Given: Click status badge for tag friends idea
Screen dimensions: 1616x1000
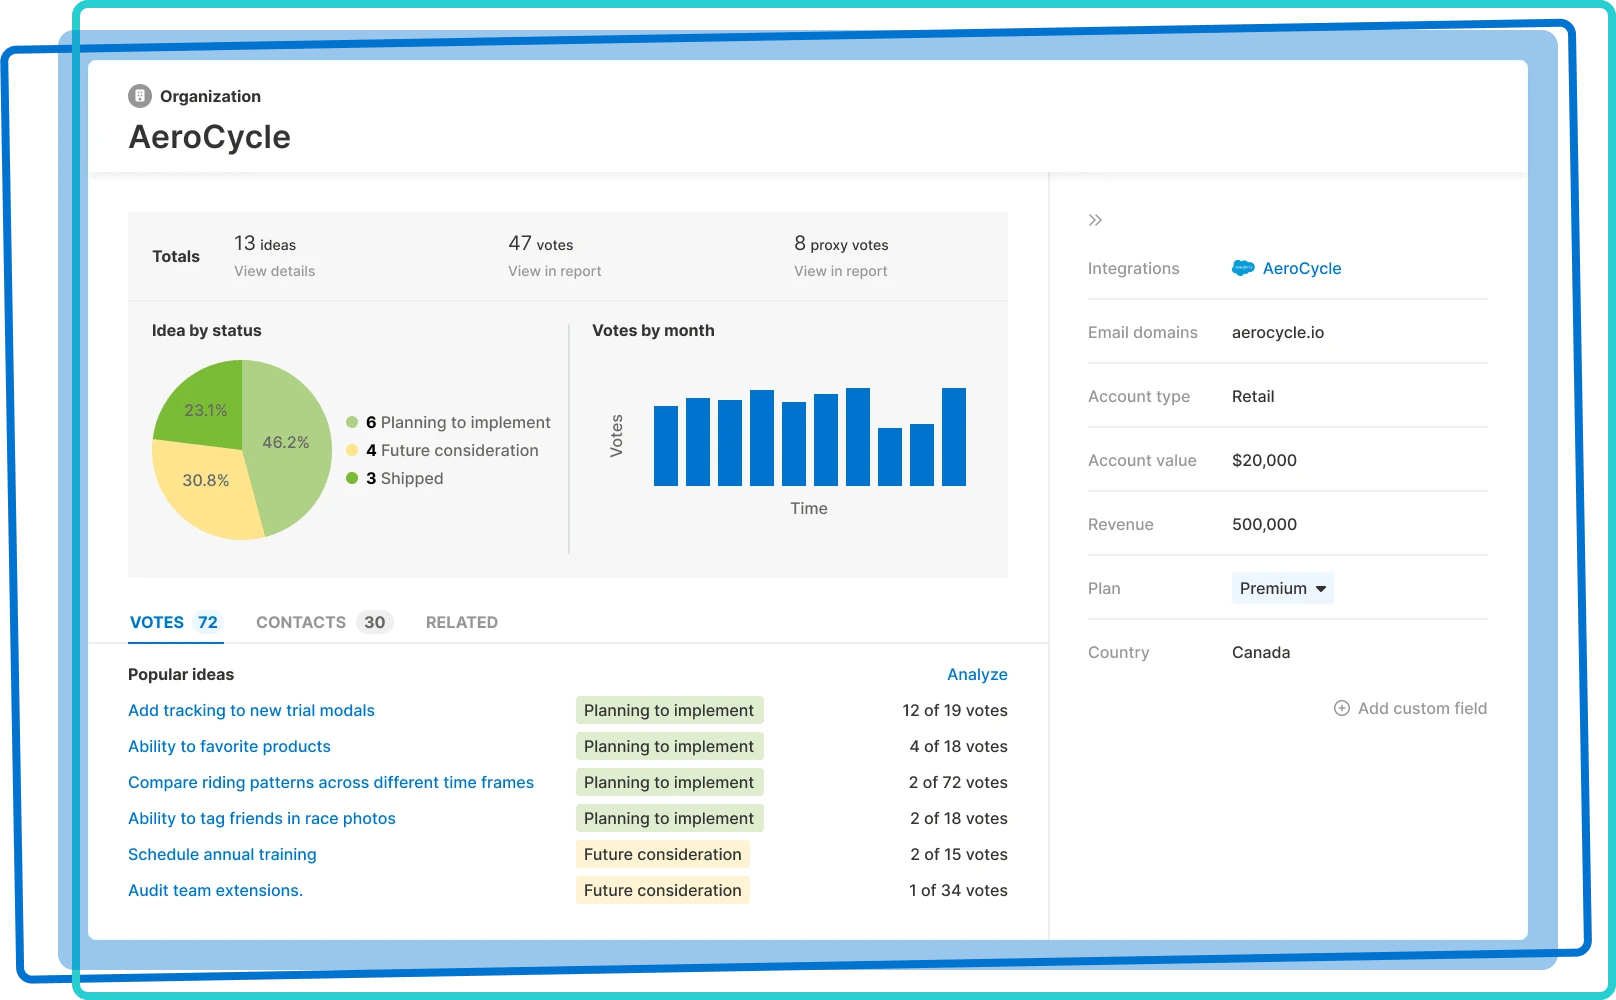Looking at the screenshot, I should (669, 818).
